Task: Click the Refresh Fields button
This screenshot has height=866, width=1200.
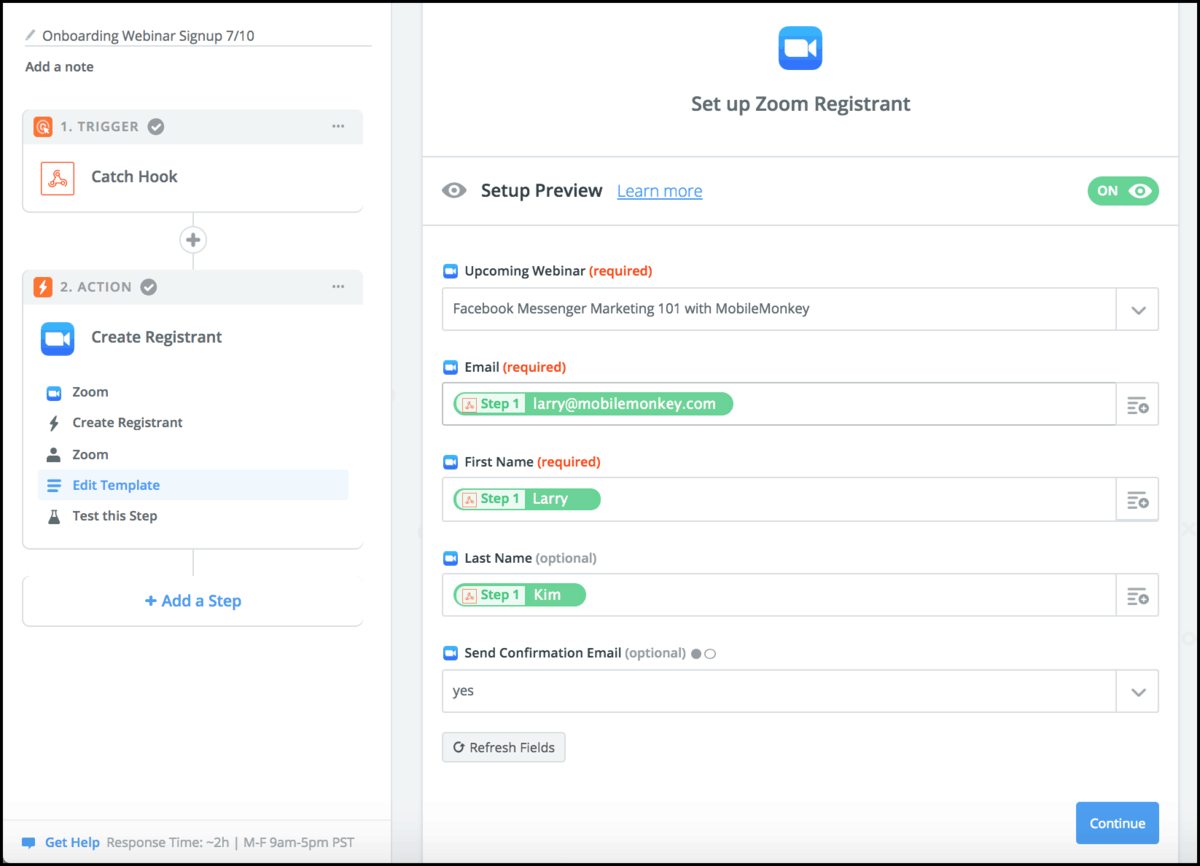Action: (504, 747)
